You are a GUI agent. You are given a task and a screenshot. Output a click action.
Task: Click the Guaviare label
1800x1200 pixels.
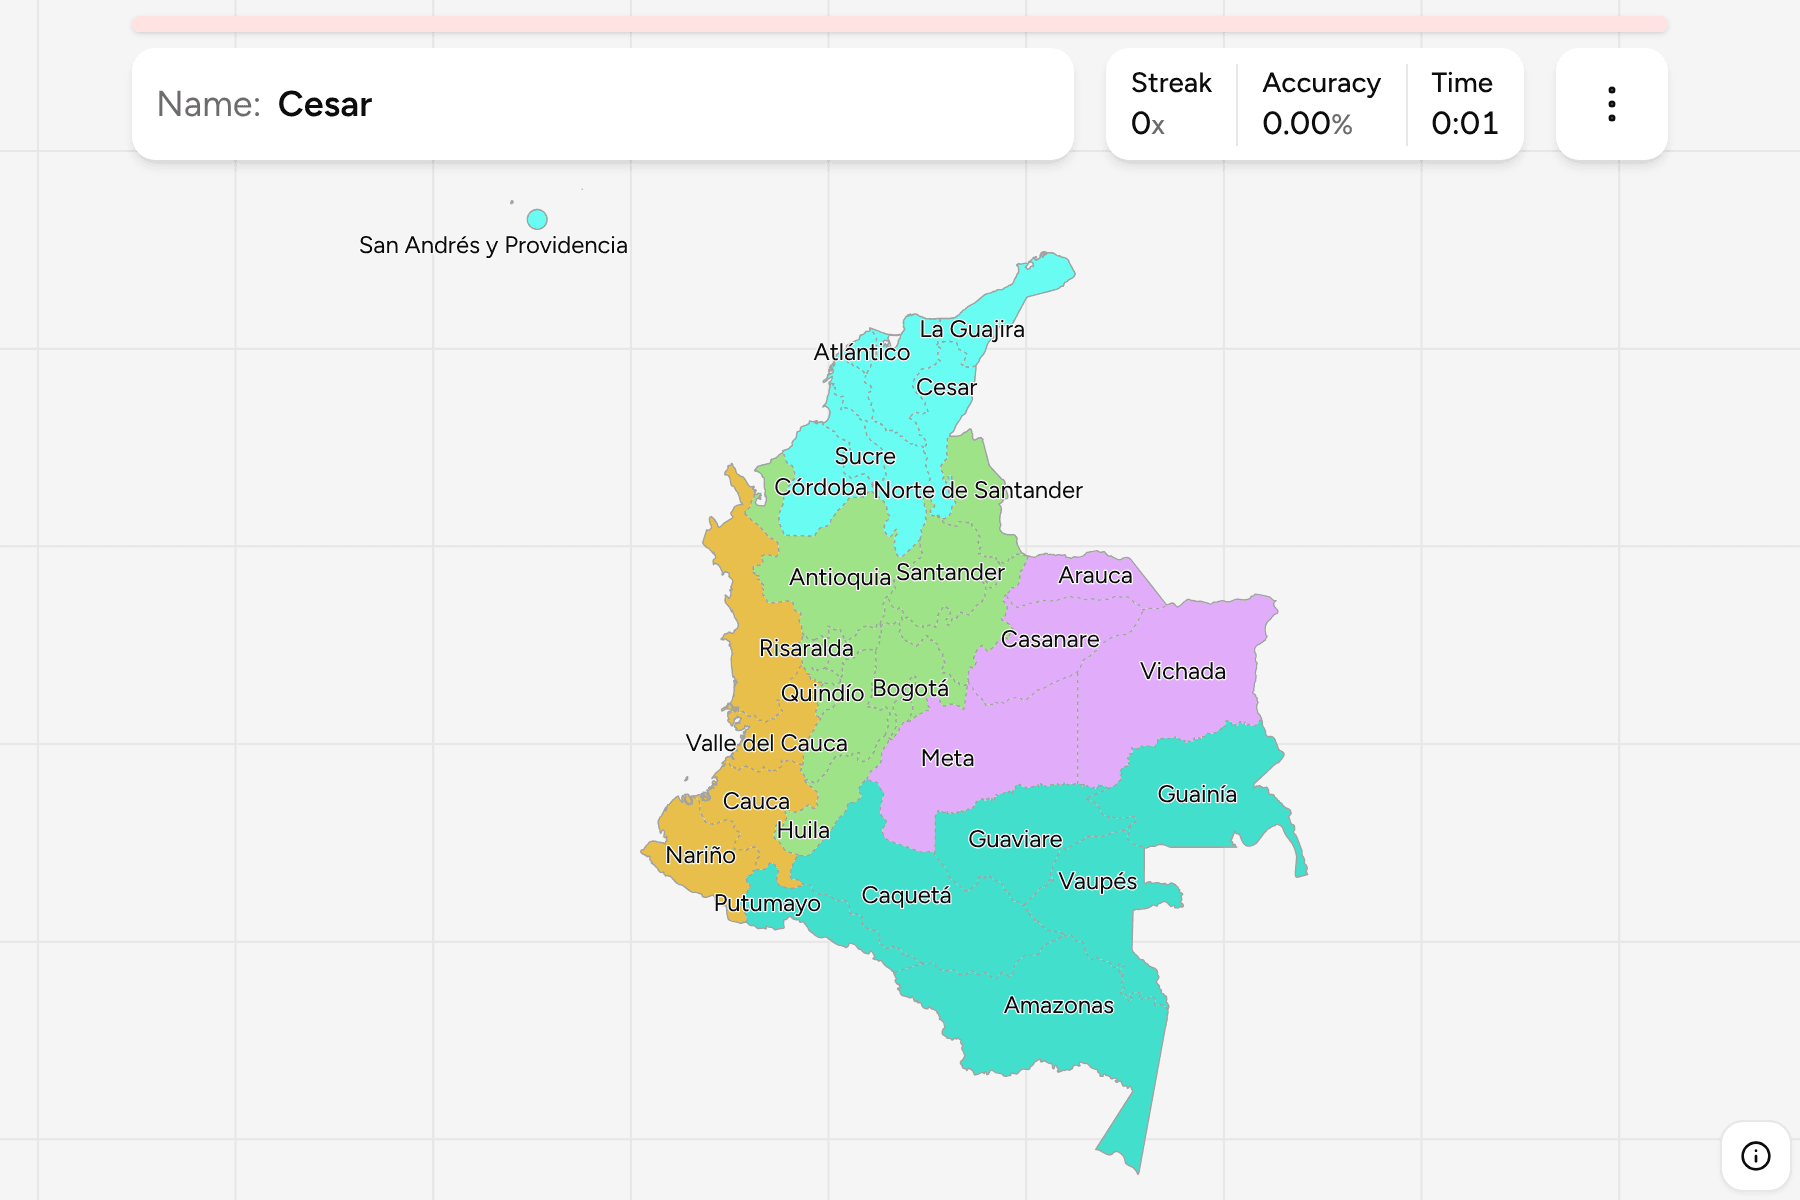coord(1015,839)
